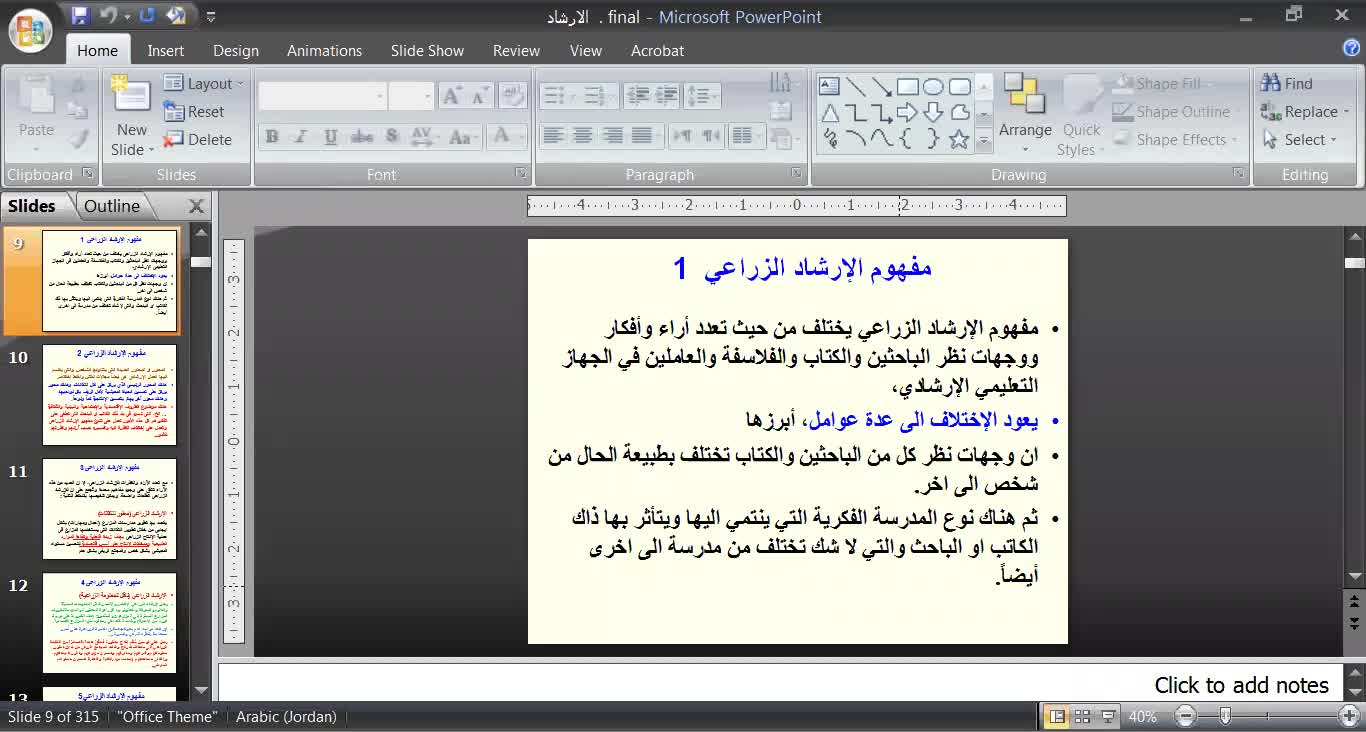Select the Scribble shape

[x=829, y=139]
